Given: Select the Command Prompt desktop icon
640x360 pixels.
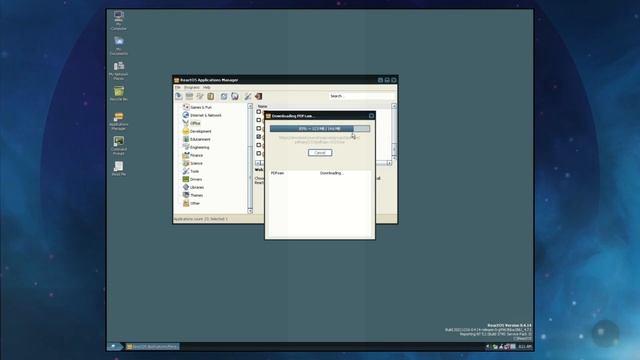Looking at the screenshot, I should 119,145.
